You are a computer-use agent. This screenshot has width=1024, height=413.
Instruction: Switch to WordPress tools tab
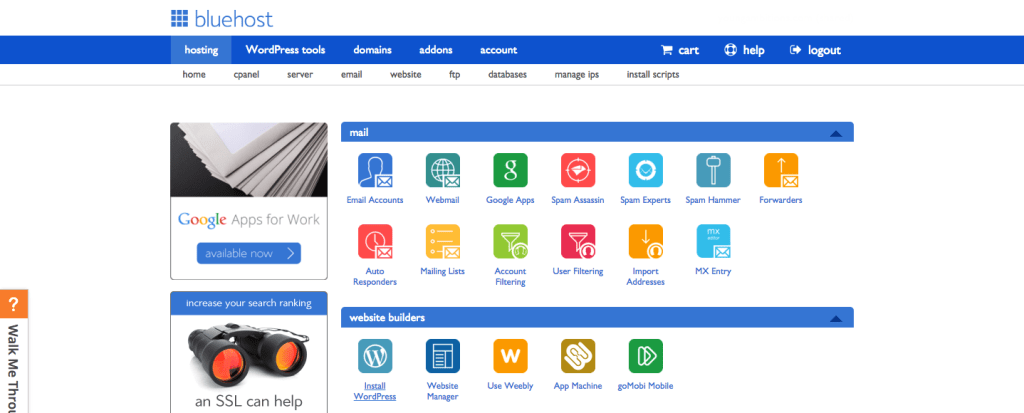point(285,50)
